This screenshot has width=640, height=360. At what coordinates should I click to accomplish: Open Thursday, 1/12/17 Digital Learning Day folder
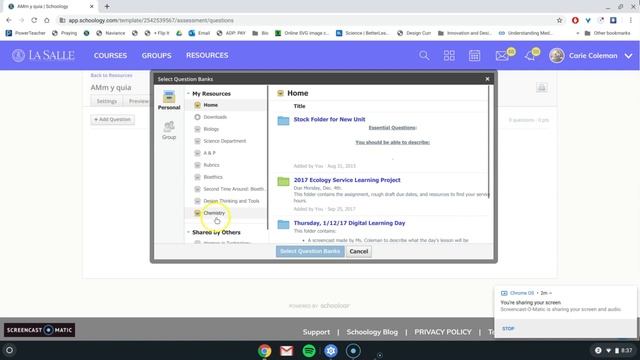coord(349,223)
